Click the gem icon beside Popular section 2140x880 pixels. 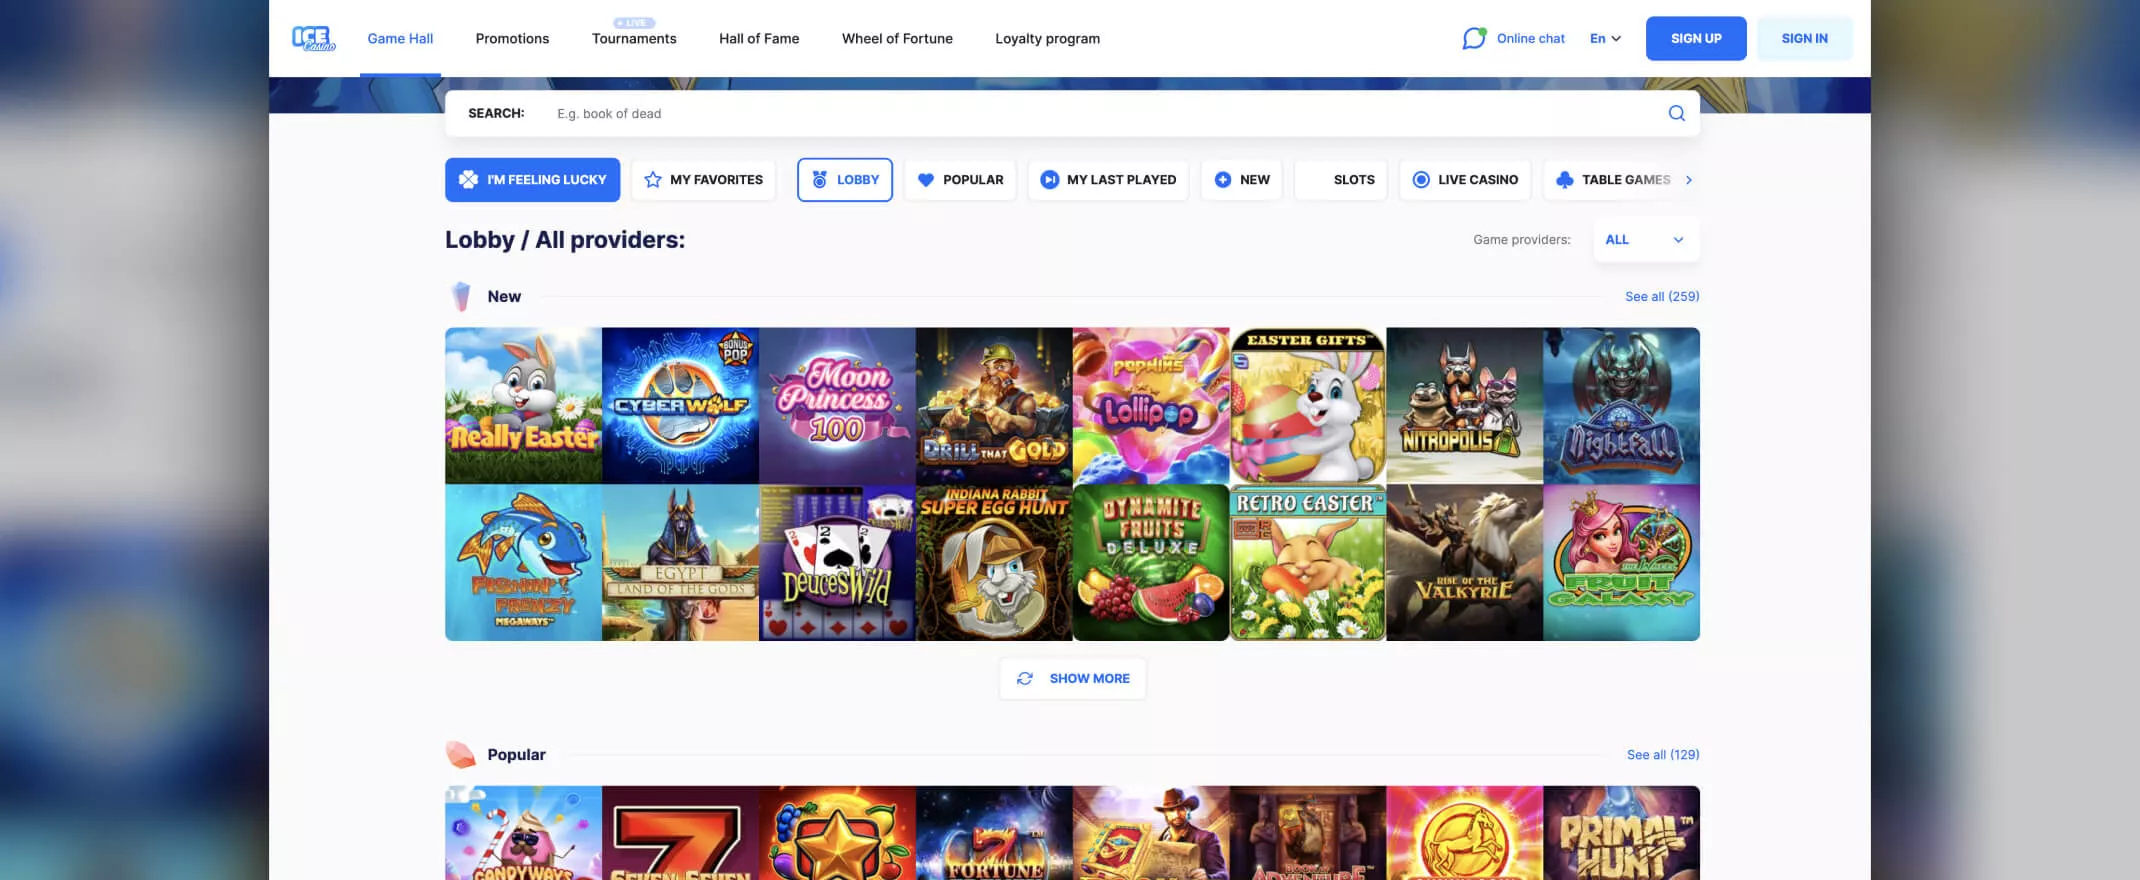coord(460,754)
